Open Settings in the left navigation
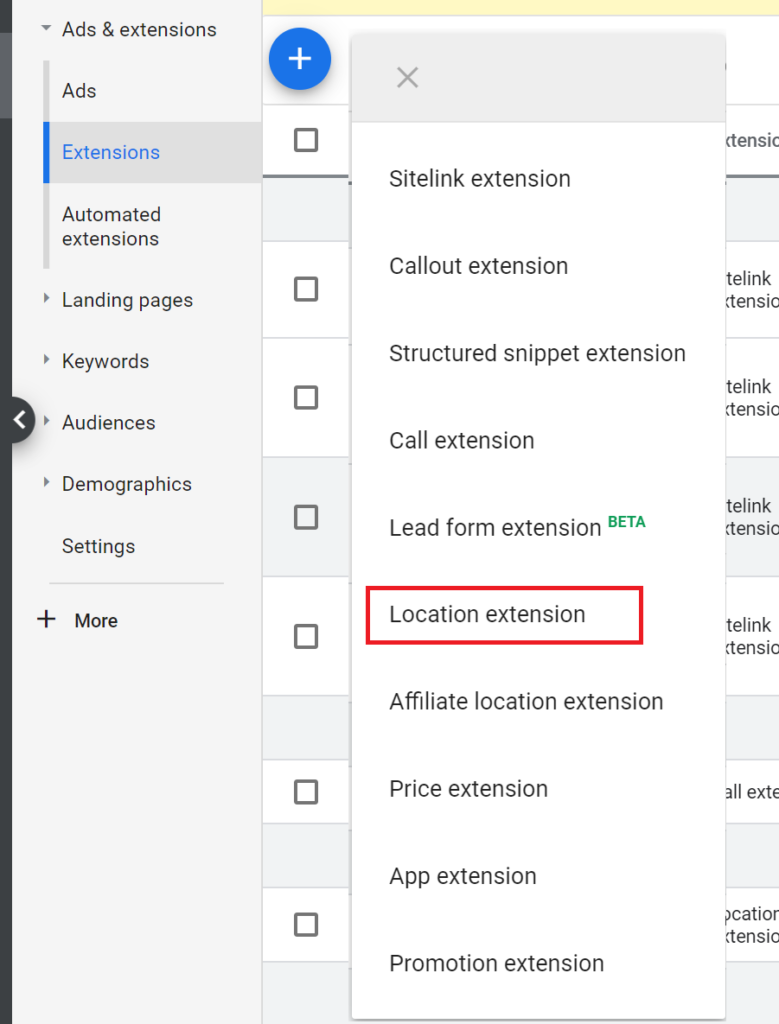The width and height of the screenshot is (779, 1024). (98, 546)
